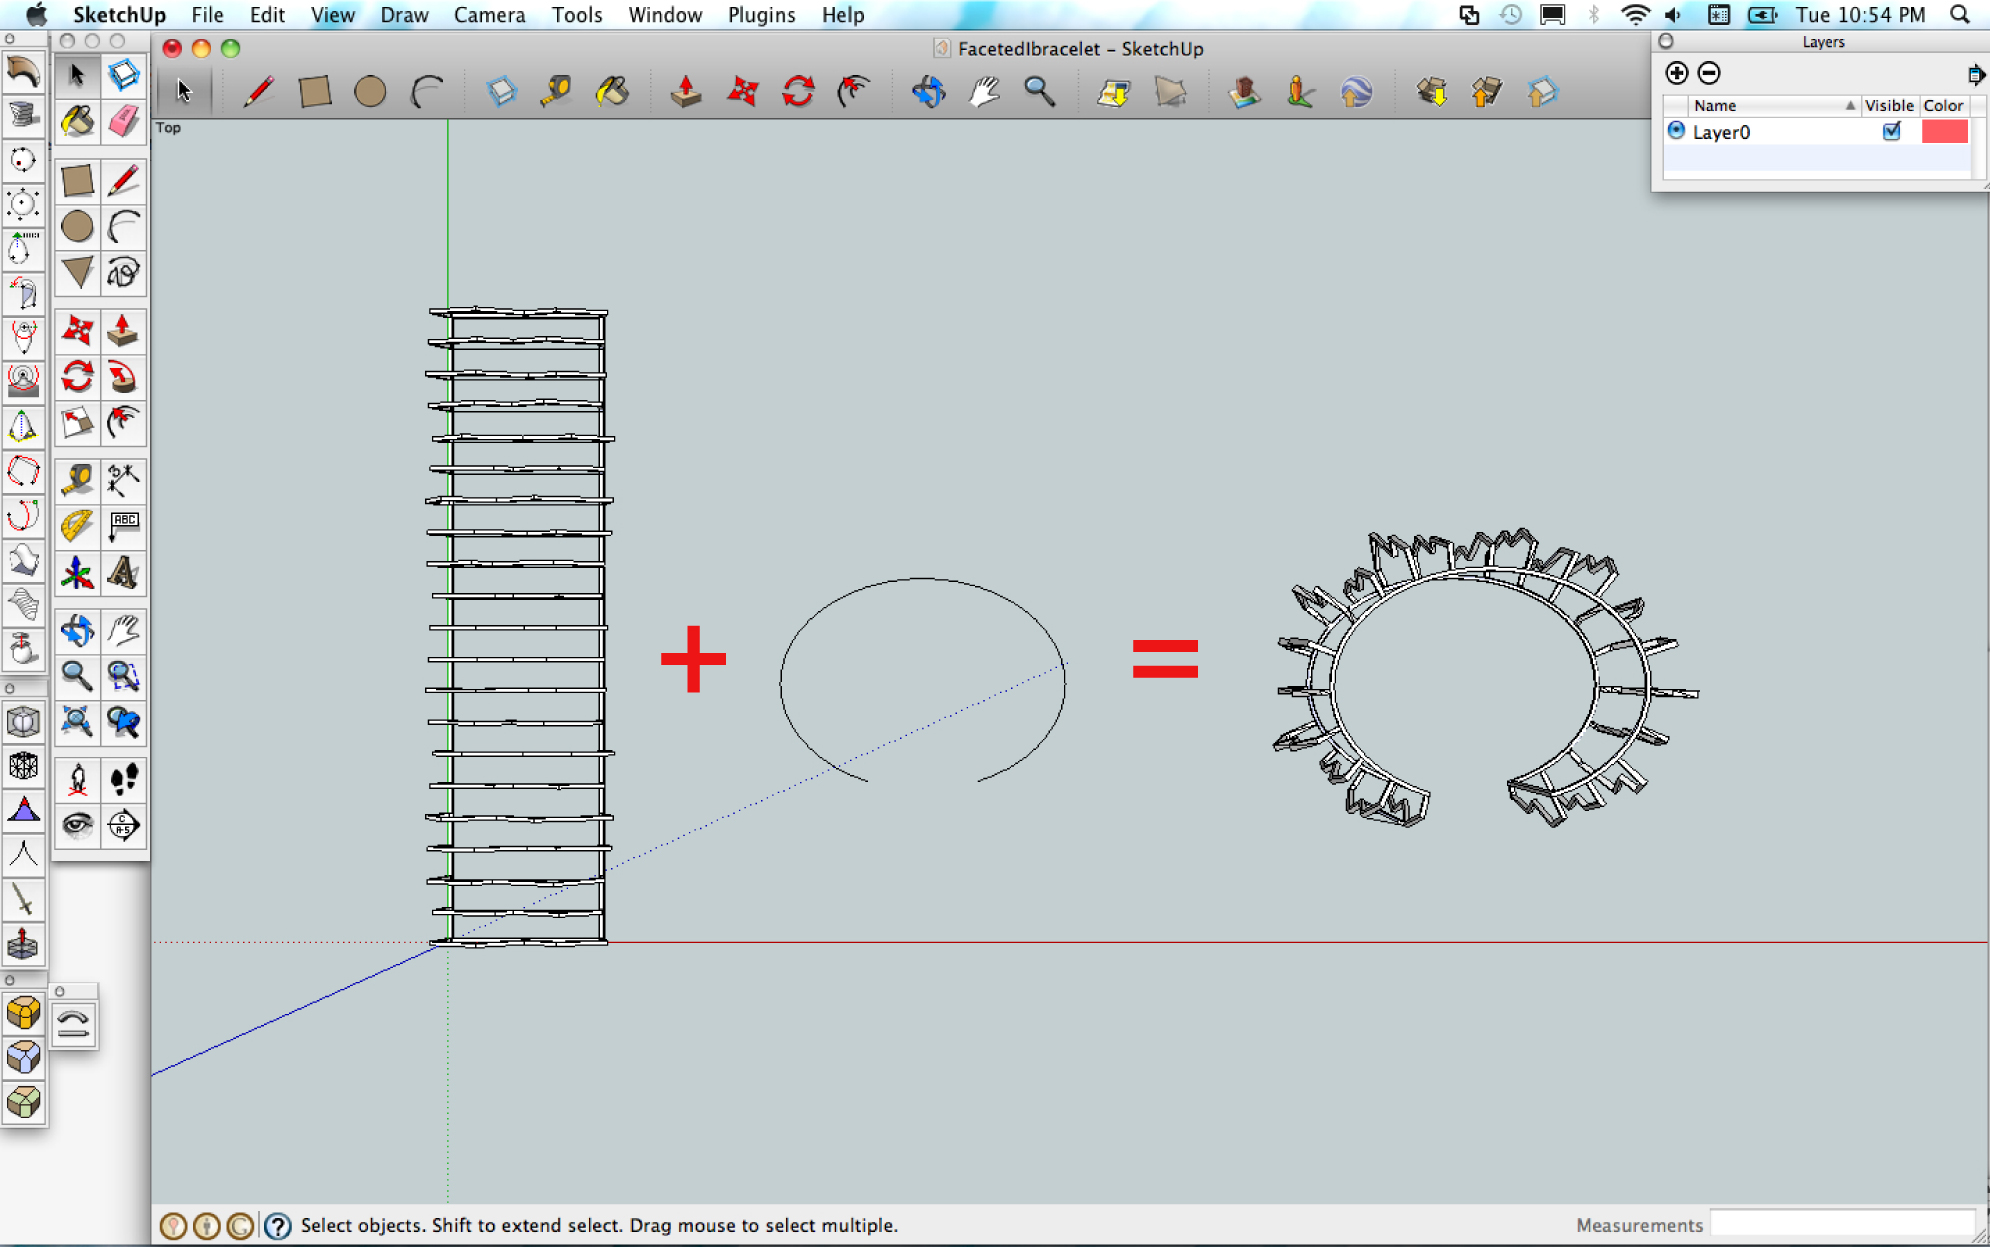Select the Rectangle tool in top toolbar
Screen dimensions: 1990x1247
(315, 92)
